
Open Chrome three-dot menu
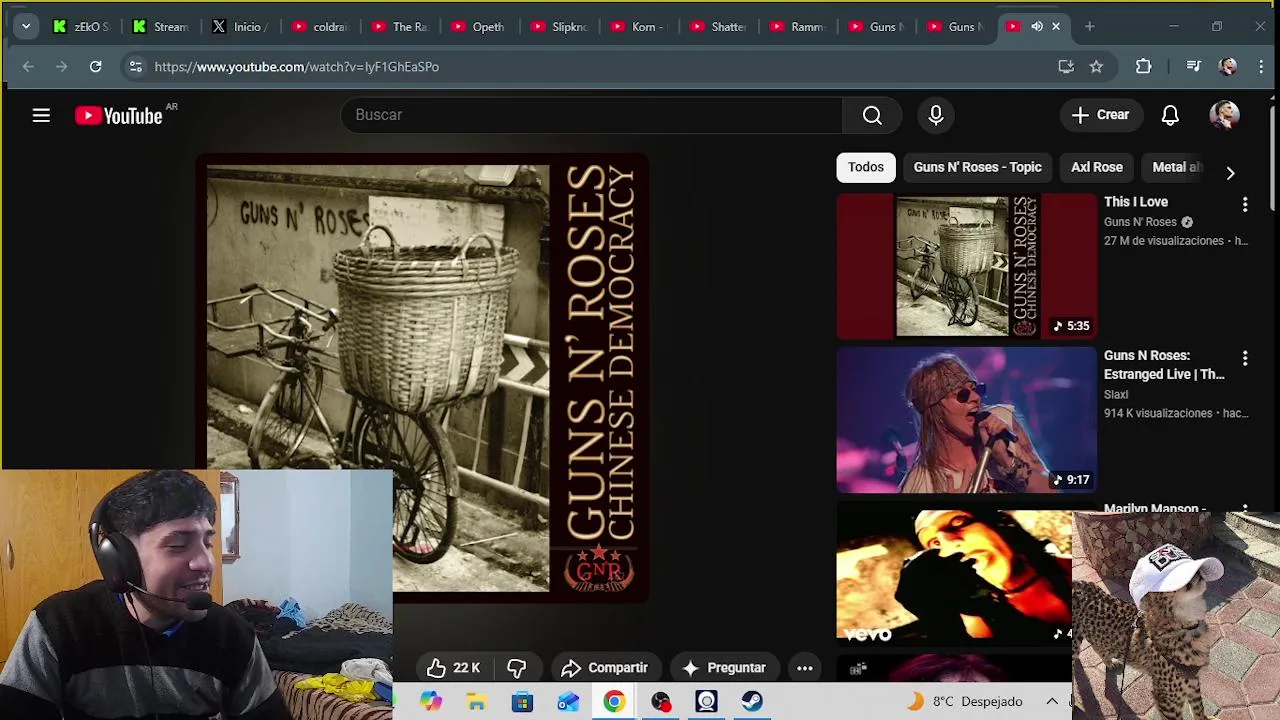tap(1262, 67)
